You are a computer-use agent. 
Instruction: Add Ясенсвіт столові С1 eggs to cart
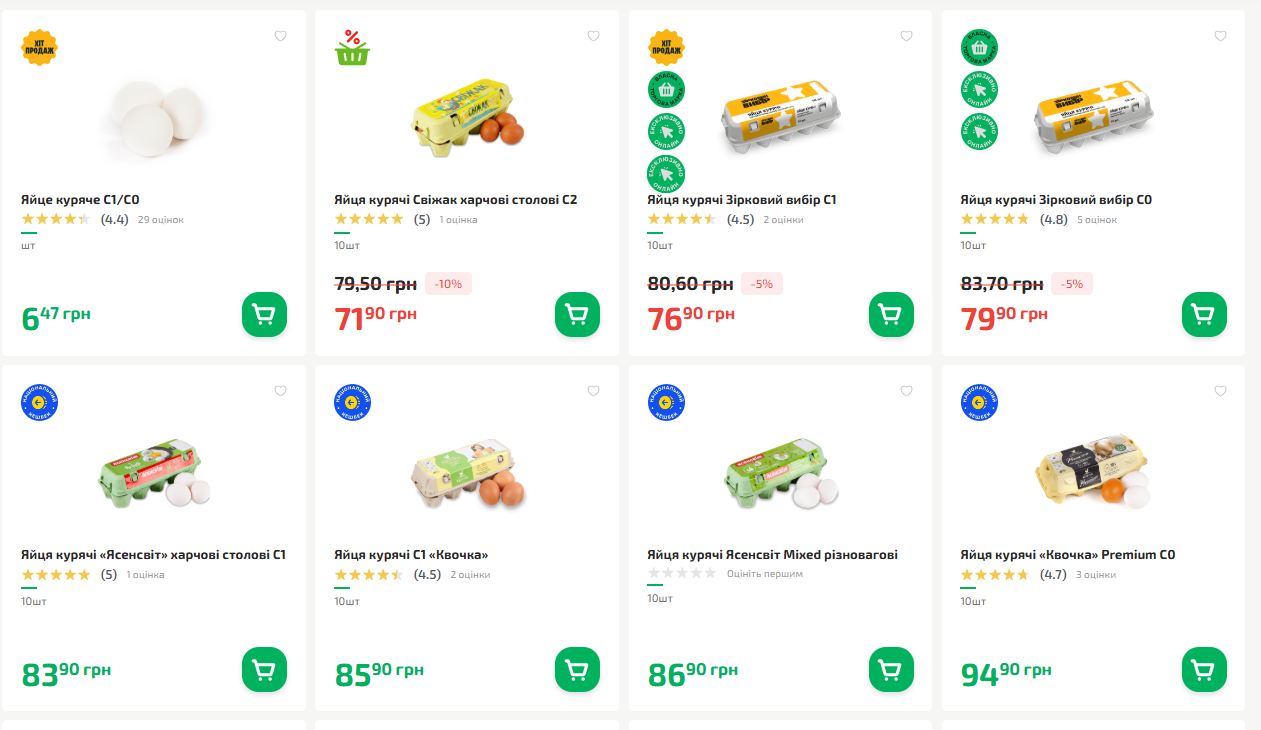264,669
